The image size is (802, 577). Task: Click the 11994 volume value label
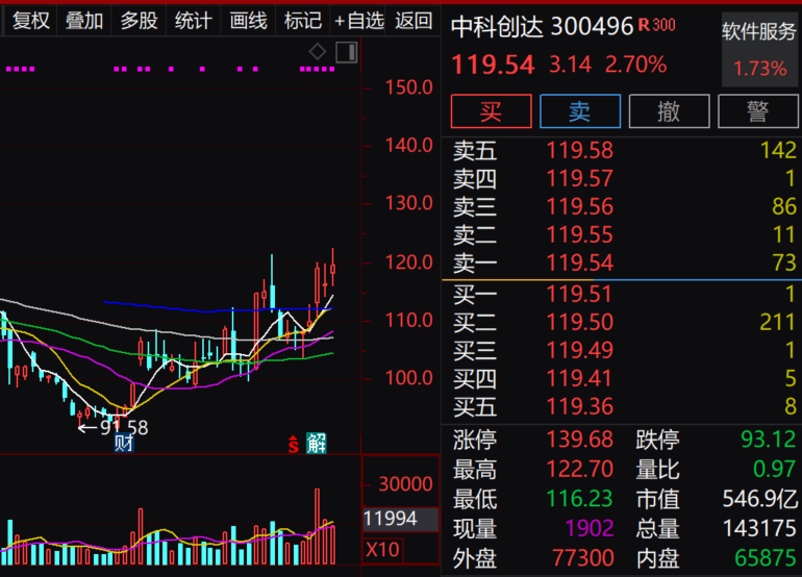point(400,519)
